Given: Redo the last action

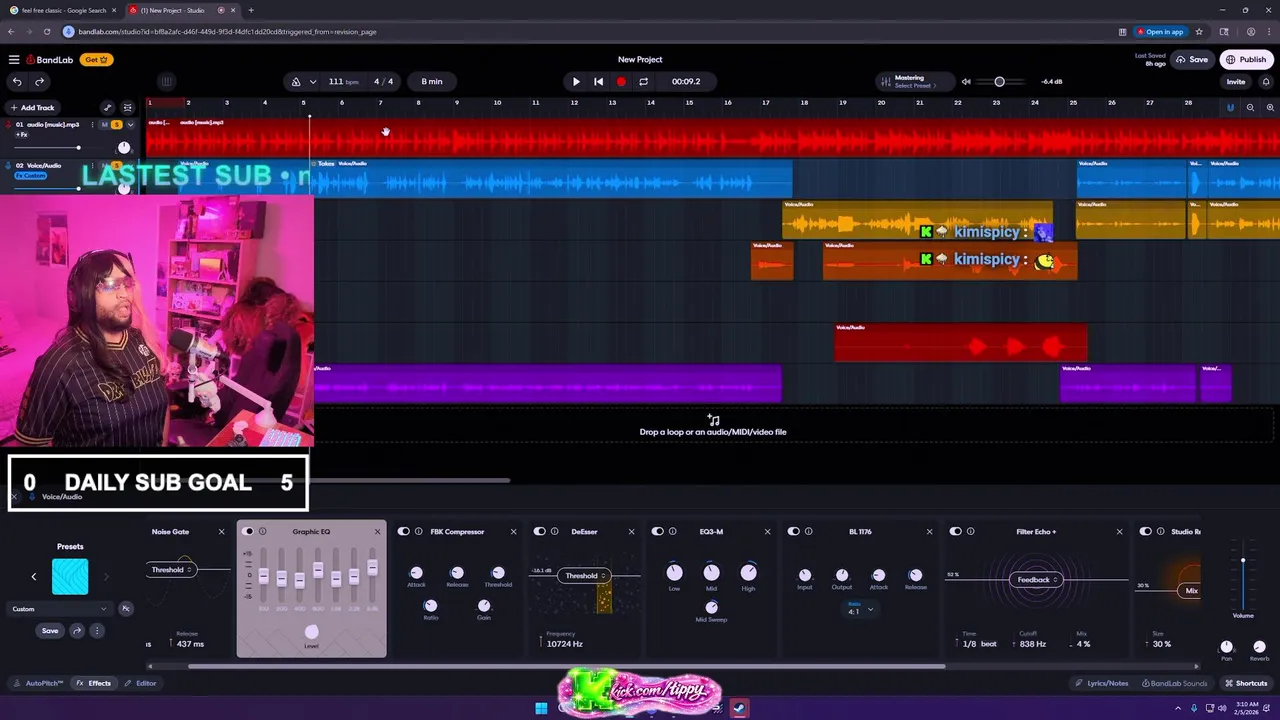Looking at the screenshot, I should (x=39, y=82).
